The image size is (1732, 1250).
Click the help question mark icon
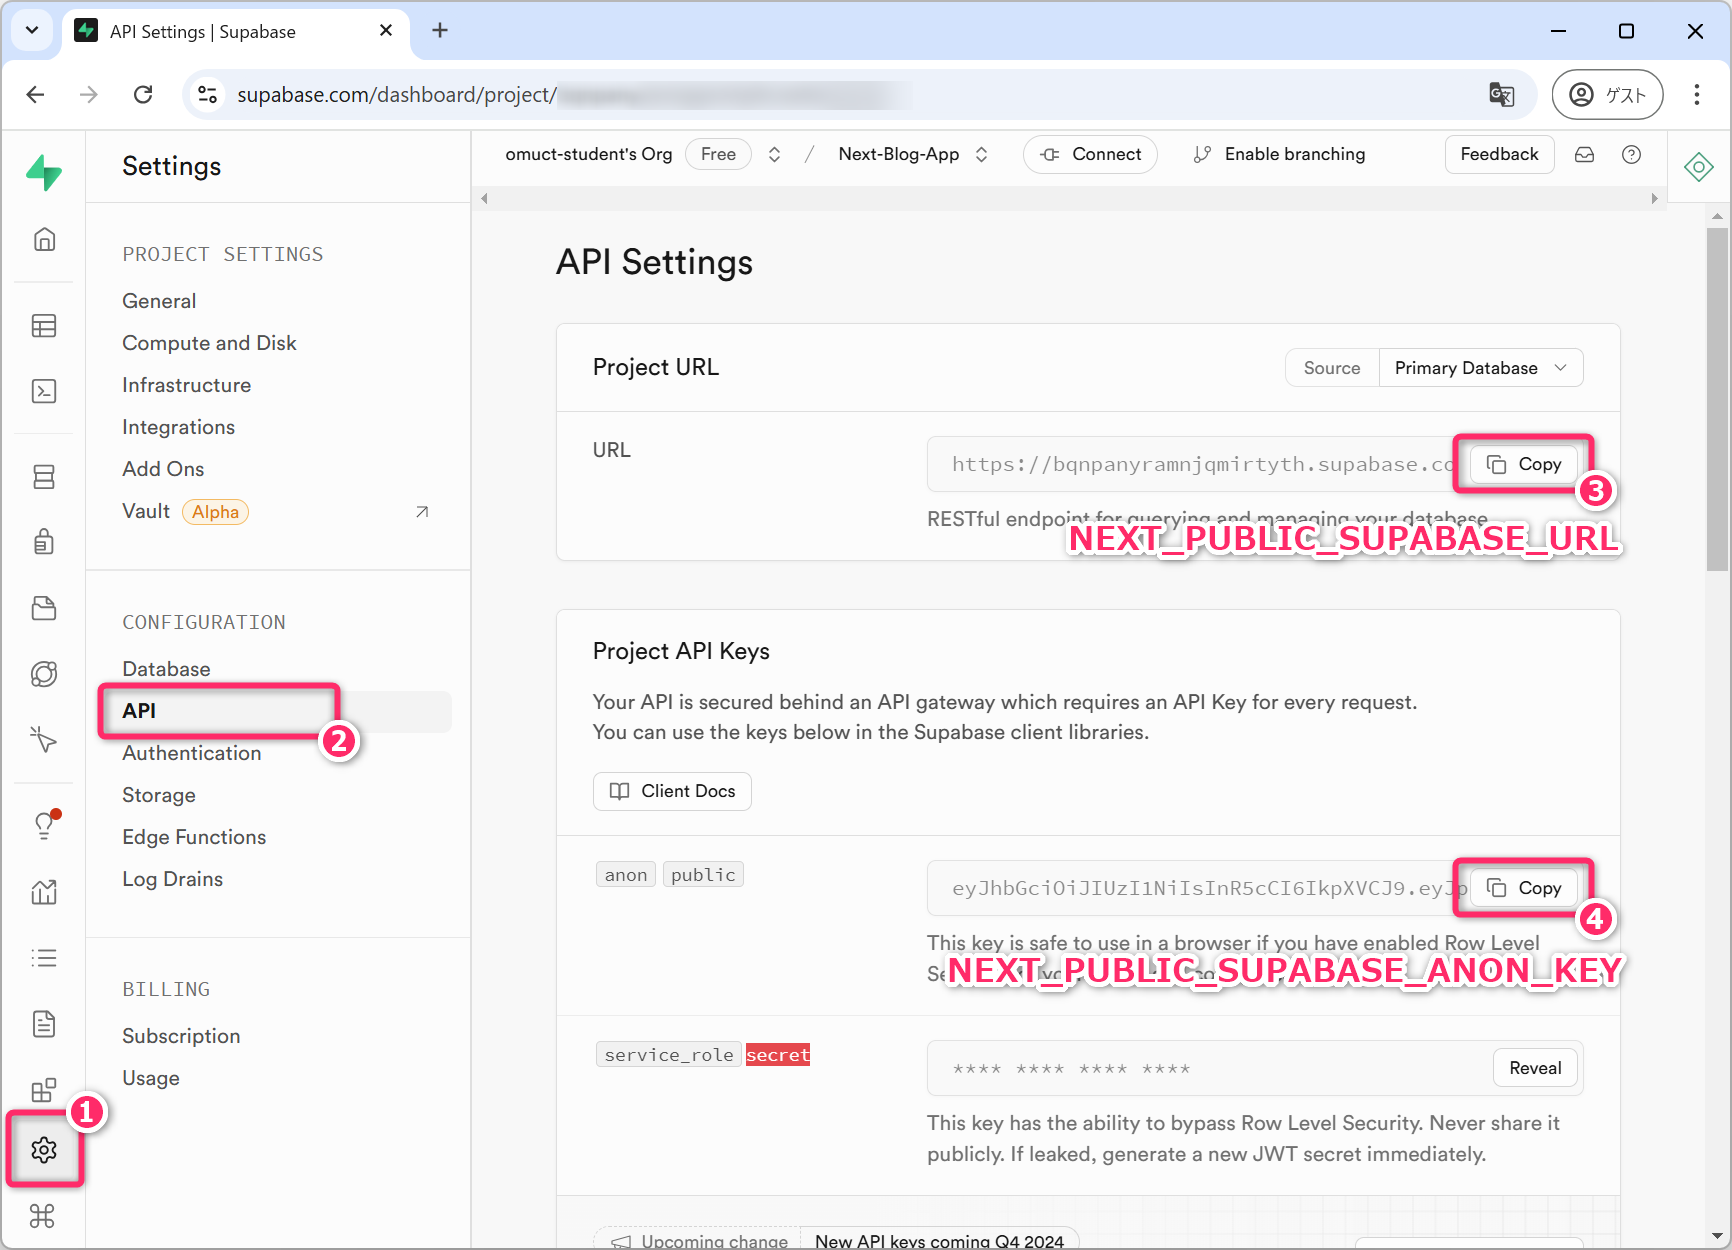[x=1631, y=154]
